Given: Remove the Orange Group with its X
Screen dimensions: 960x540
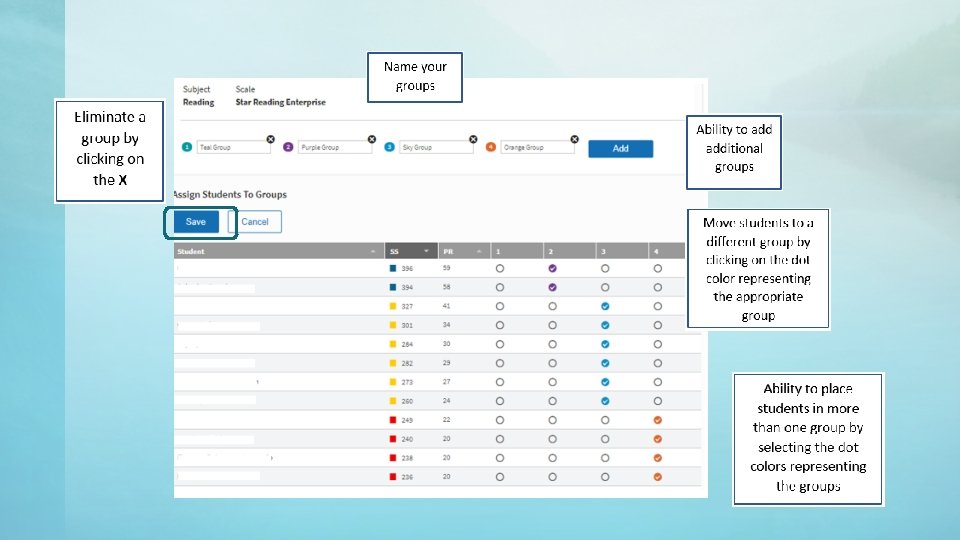Looking at the screenshot, I should [574, 140].
